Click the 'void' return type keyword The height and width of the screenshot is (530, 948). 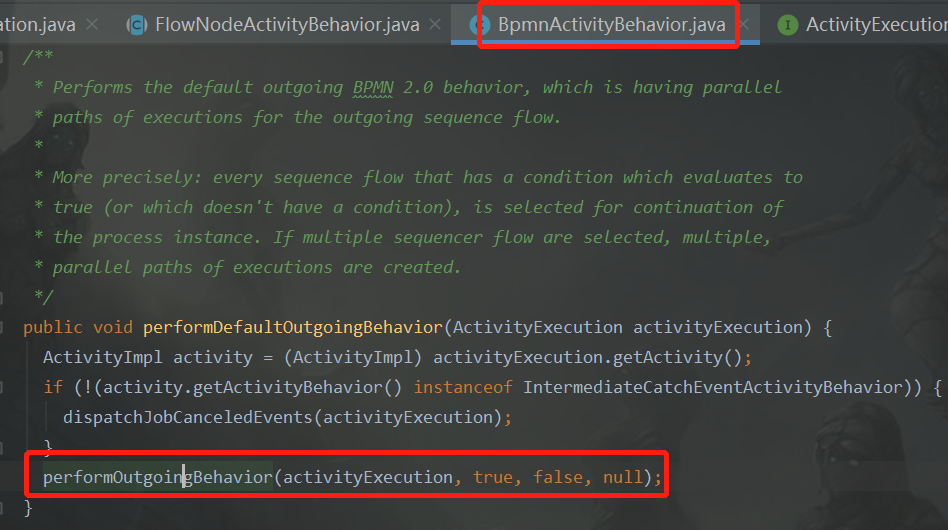click(x=112, y=328)
